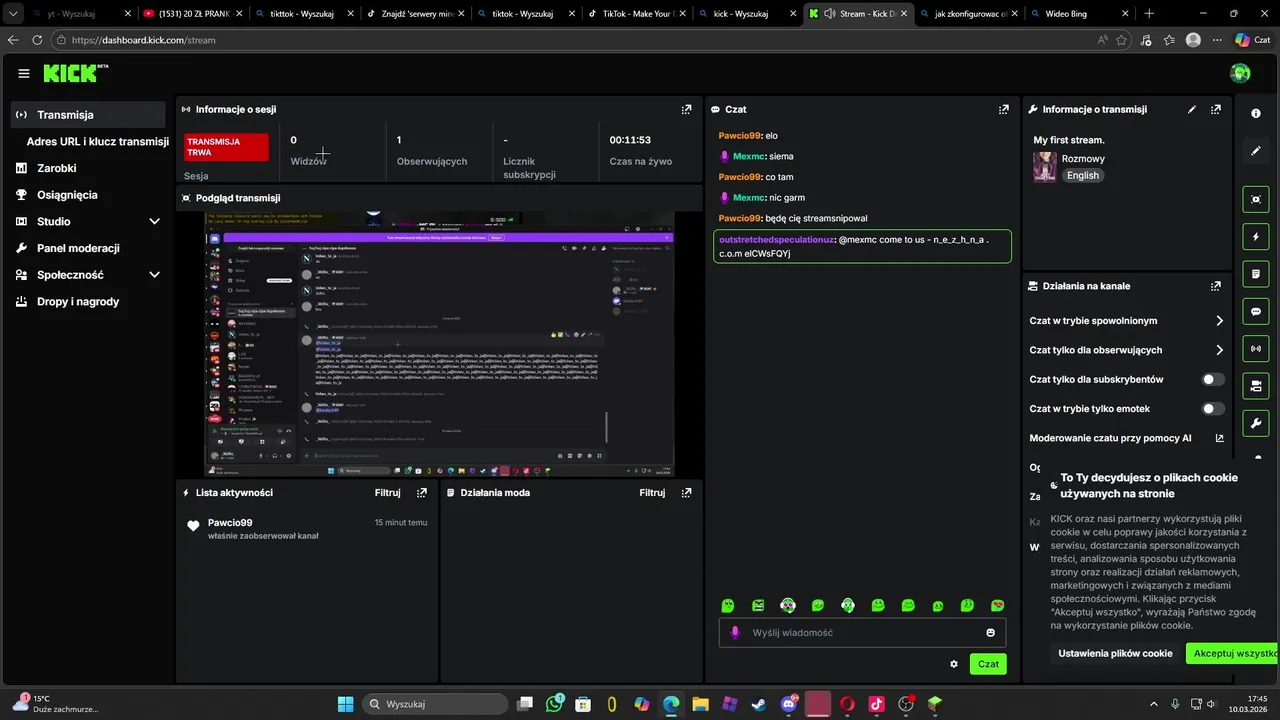Toggle the document list sidebar icon
Image resolution: width=1280 pixels, height=720 pixels.
tap(1256, 274)
